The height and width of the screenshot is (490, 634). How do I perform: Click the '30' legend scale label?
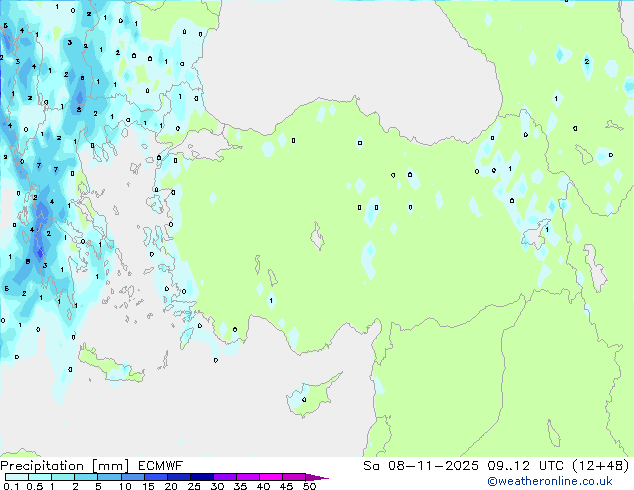tap(217, 486)
